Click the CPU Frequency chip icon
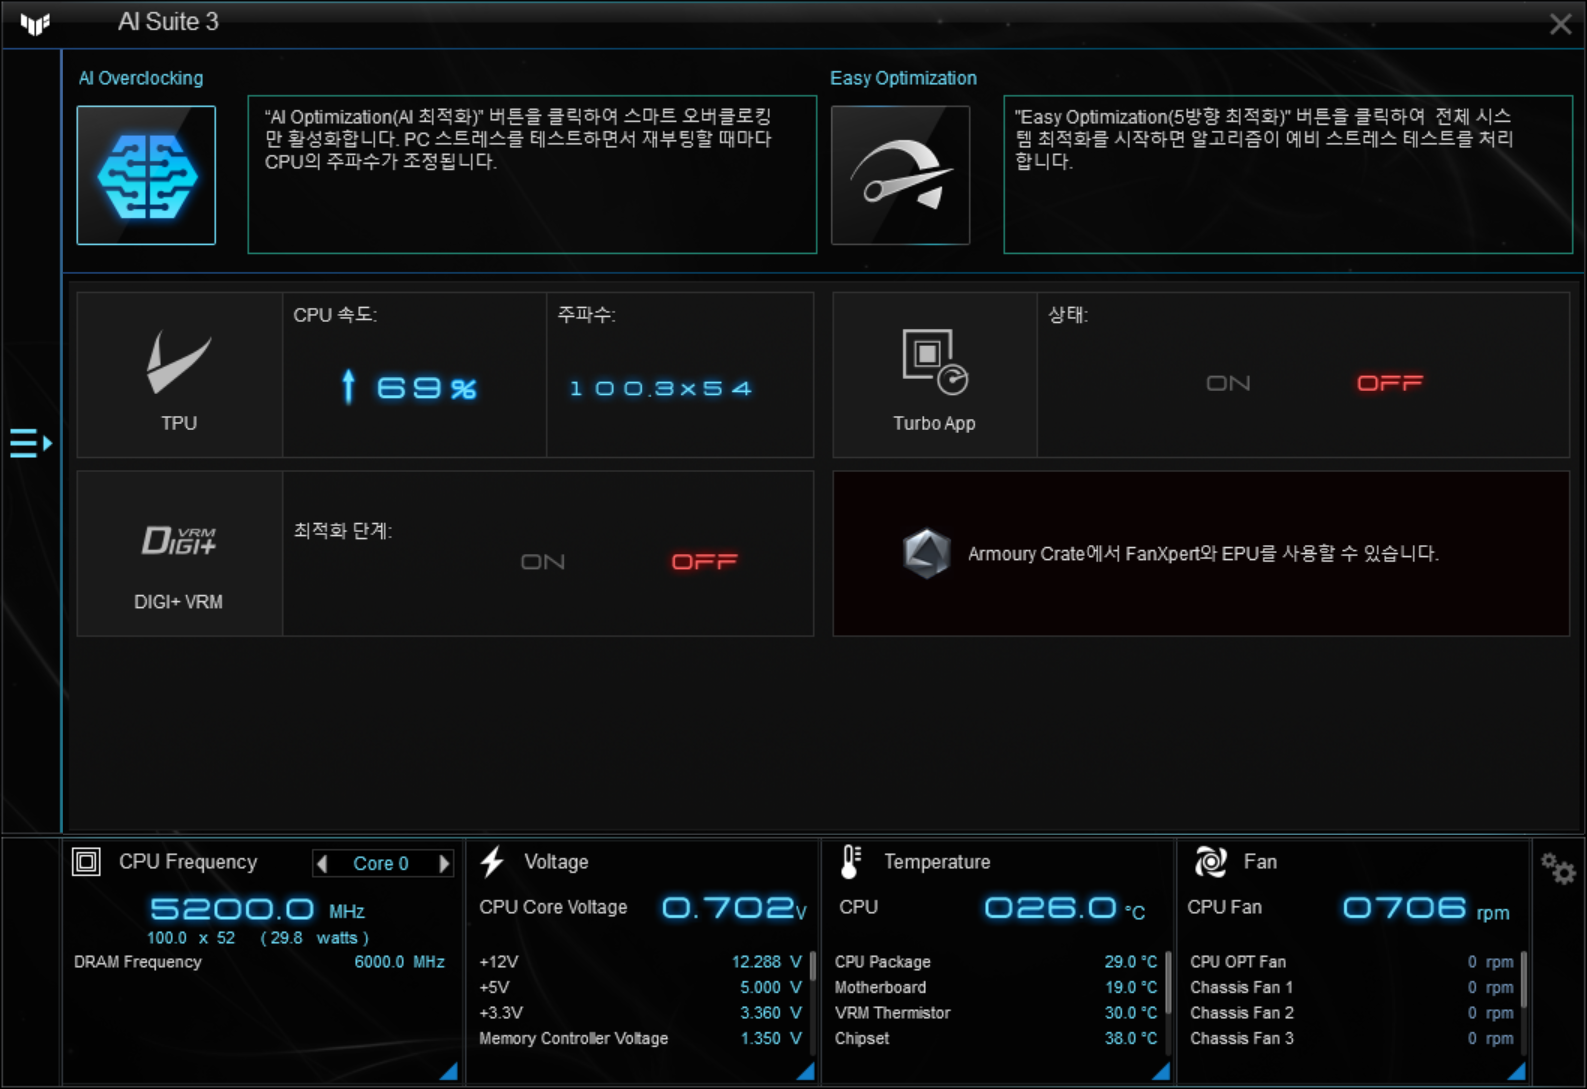Image resolution: width=1587 pixels, height=1089 pixels. tap(86, 862)
